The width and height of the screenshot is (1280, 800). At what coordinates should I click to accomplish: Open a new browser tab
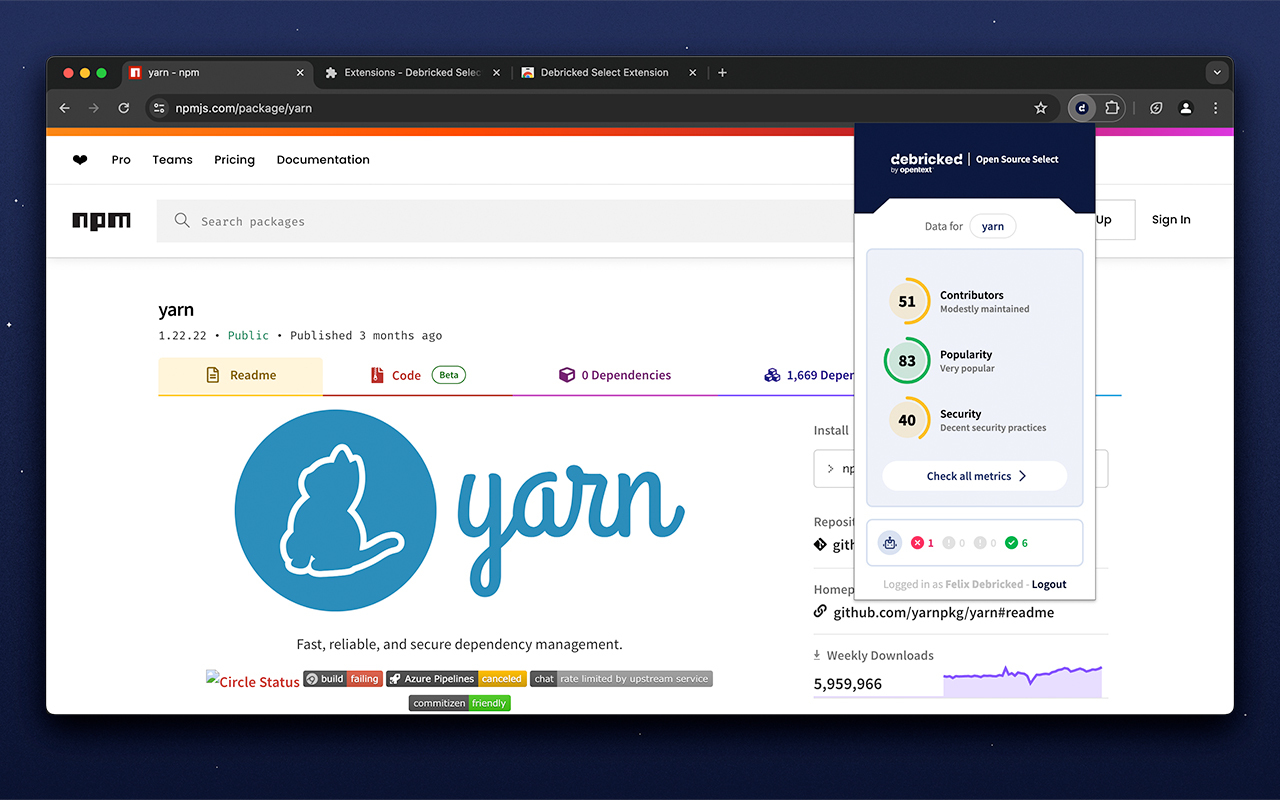[x=722, y=72]
